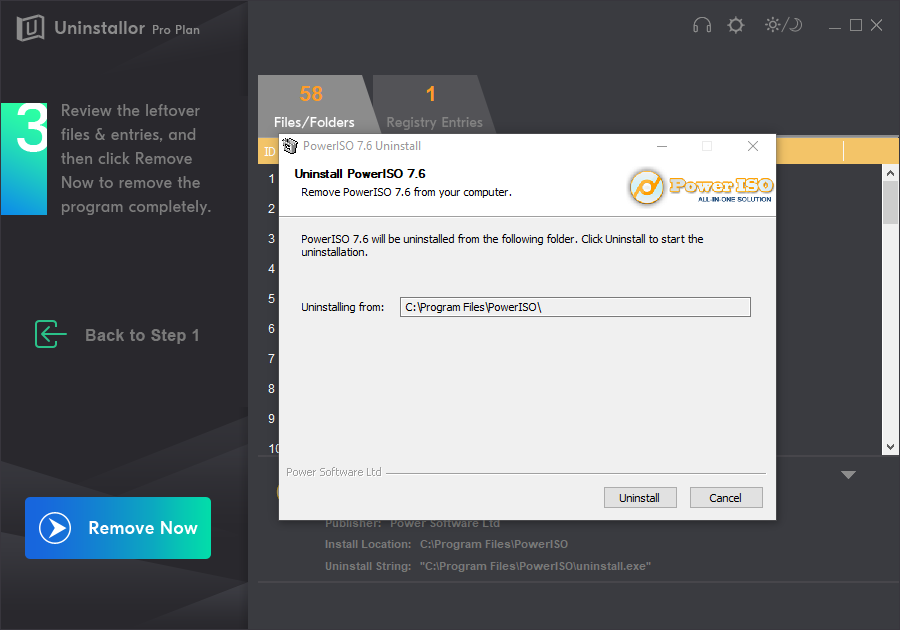
Task: Switch to the Files/Folders tab
Action: click(x=314, y=106)
